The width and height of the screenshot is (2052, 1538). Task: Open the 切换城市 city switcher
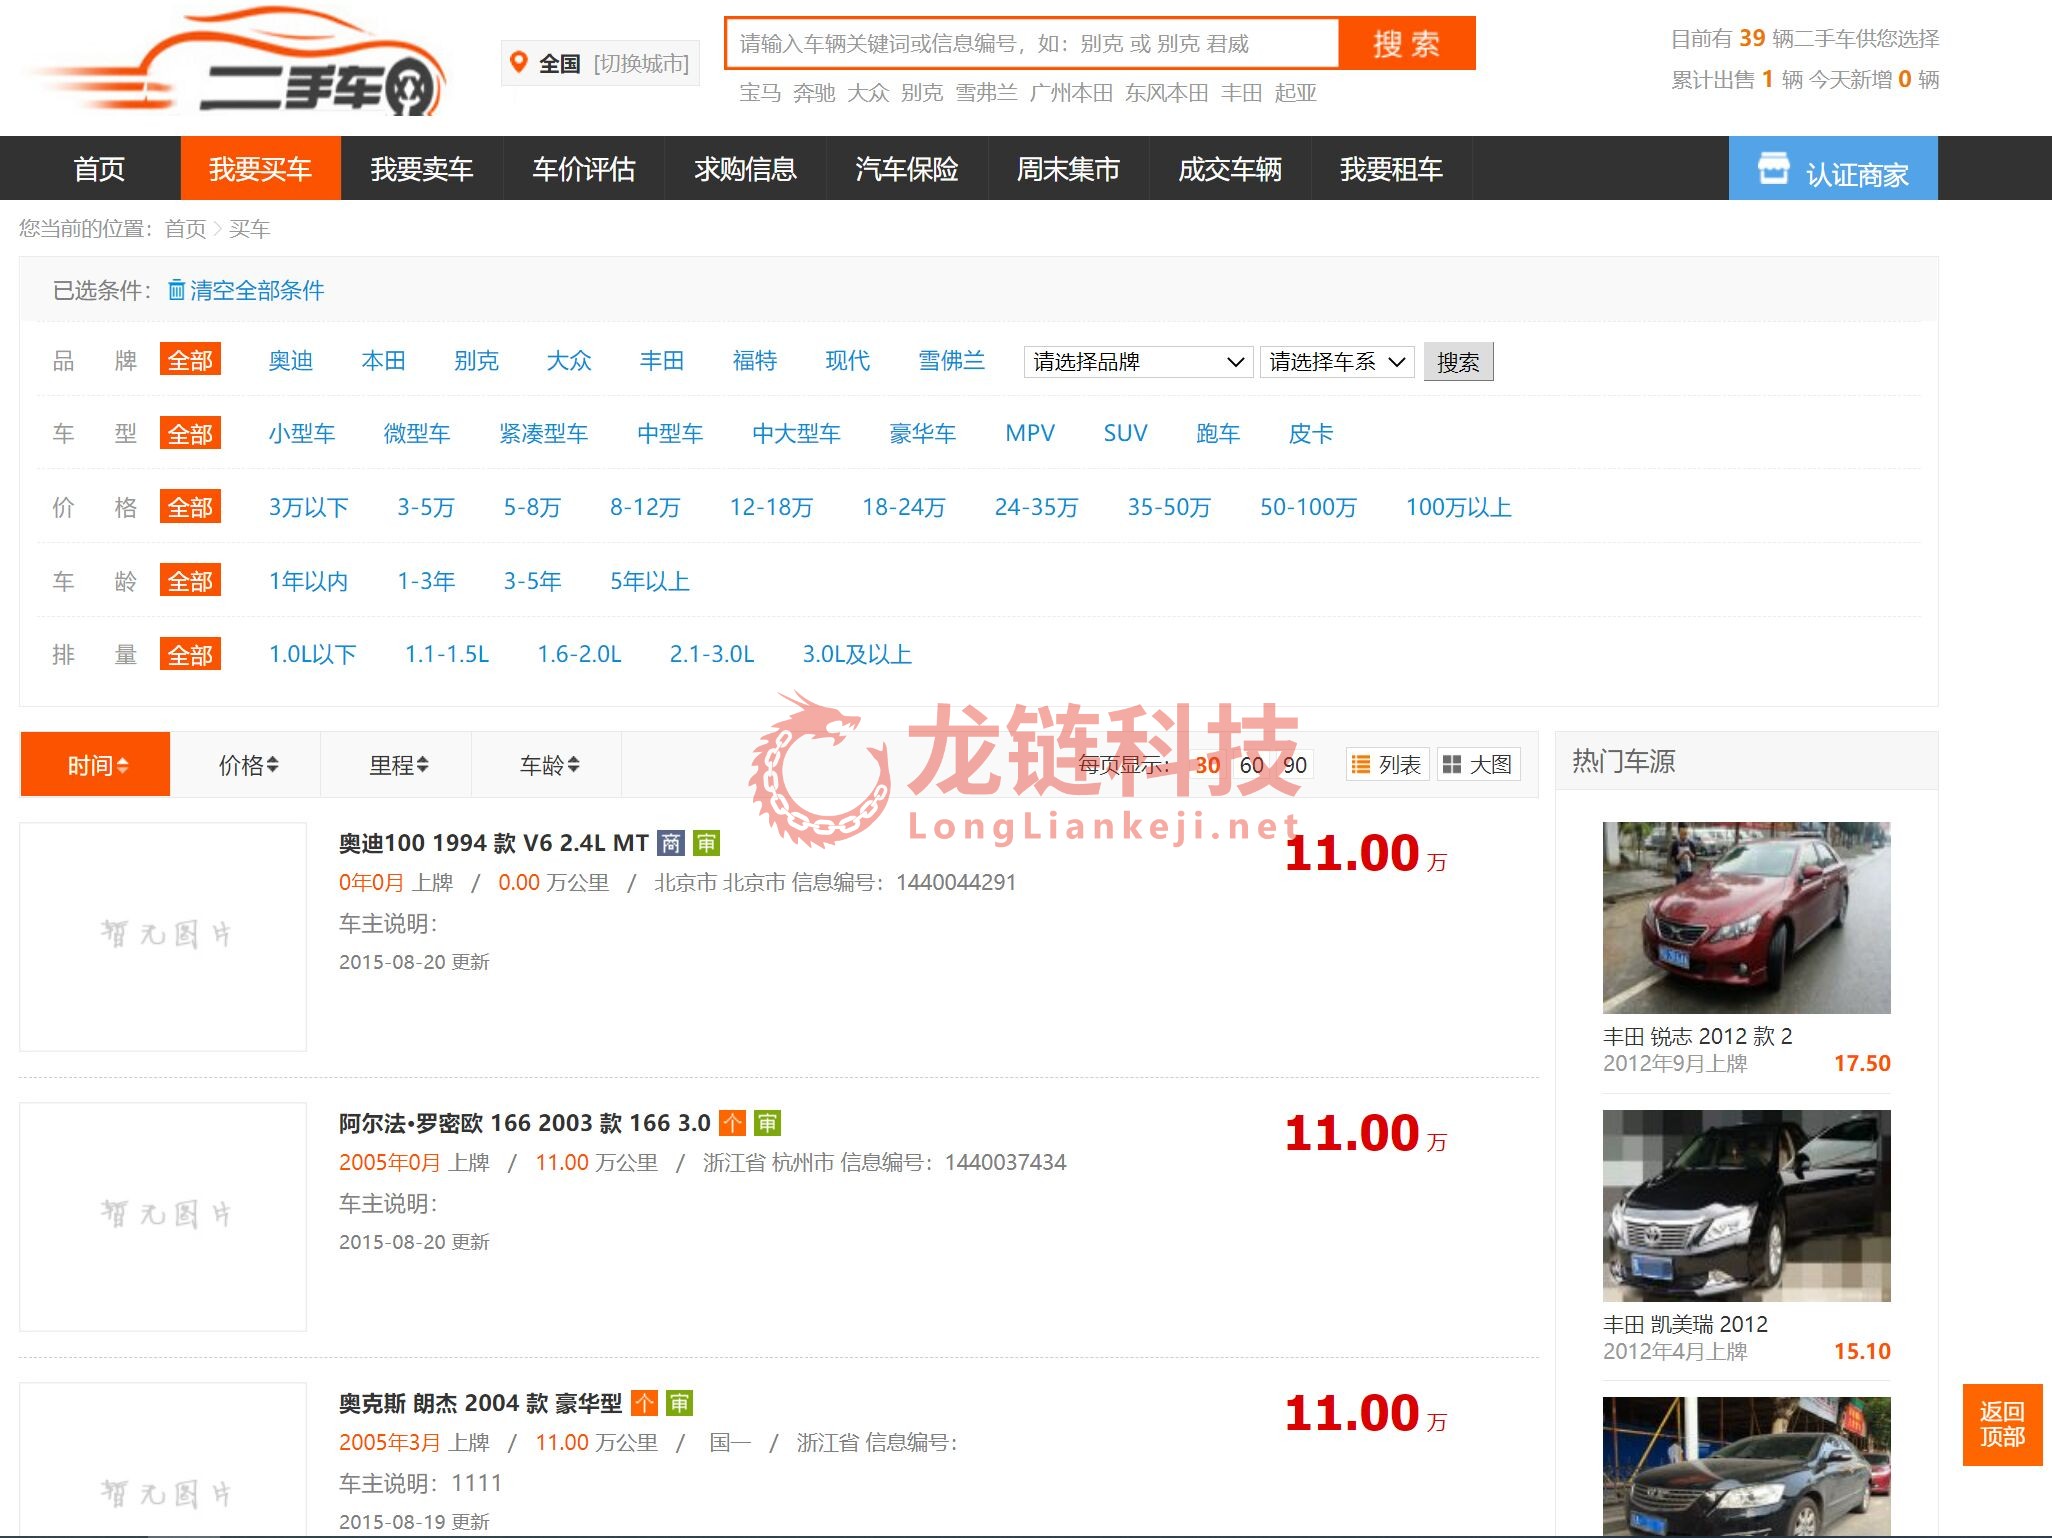[641, 64]
